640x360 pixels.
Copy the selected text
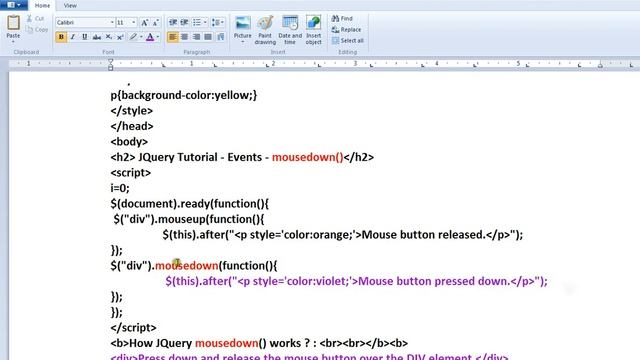[37, 29]
